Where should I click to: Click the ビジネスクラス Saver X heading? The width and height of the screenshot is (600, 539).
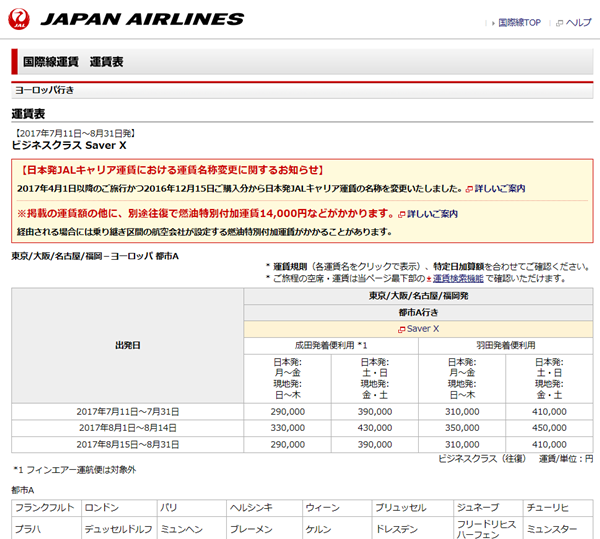[69, 145]
